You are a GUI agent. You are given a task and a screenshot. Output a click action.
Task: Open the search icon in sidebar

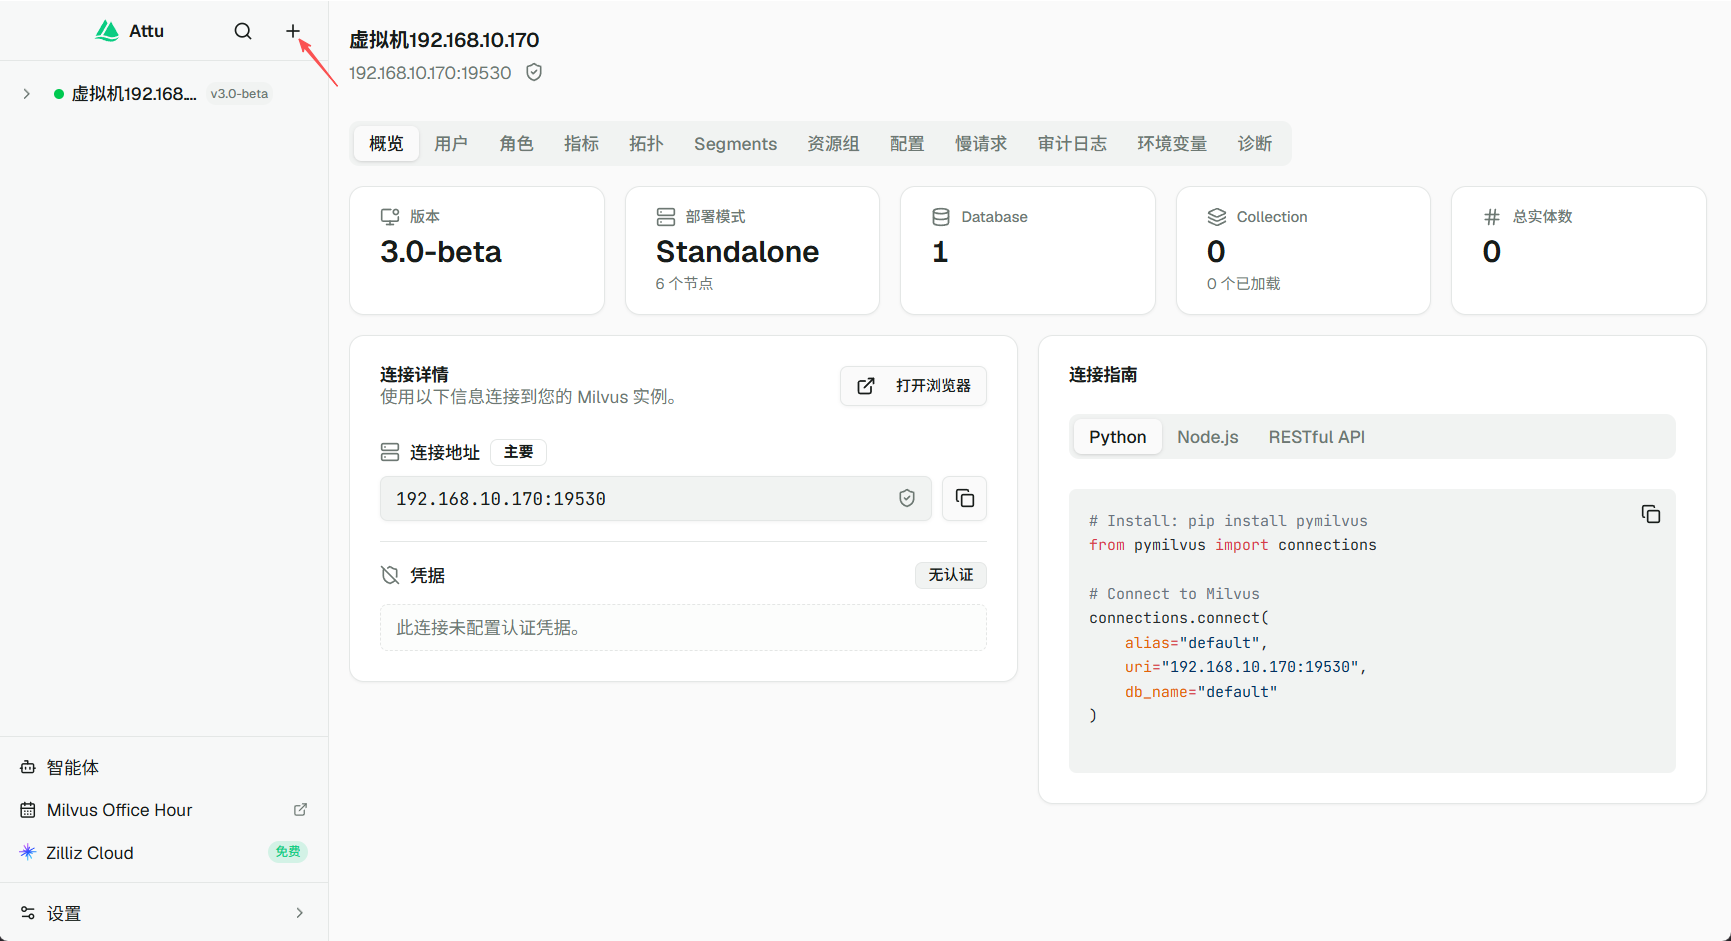point(243,31)
